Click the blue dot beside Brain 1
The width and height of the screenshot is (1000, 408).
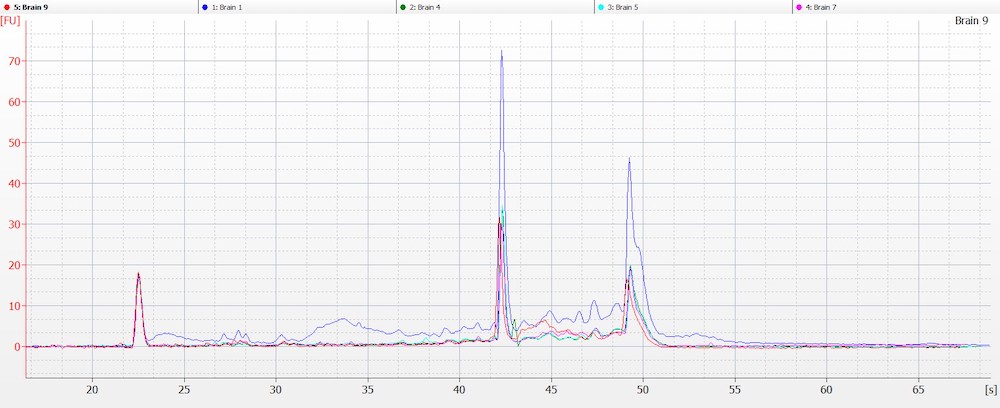click(205, 7)
